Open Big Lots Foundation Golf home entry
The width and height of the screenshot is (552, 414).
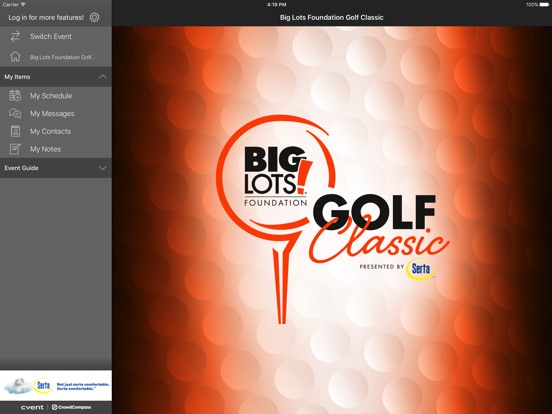(56, 57)
